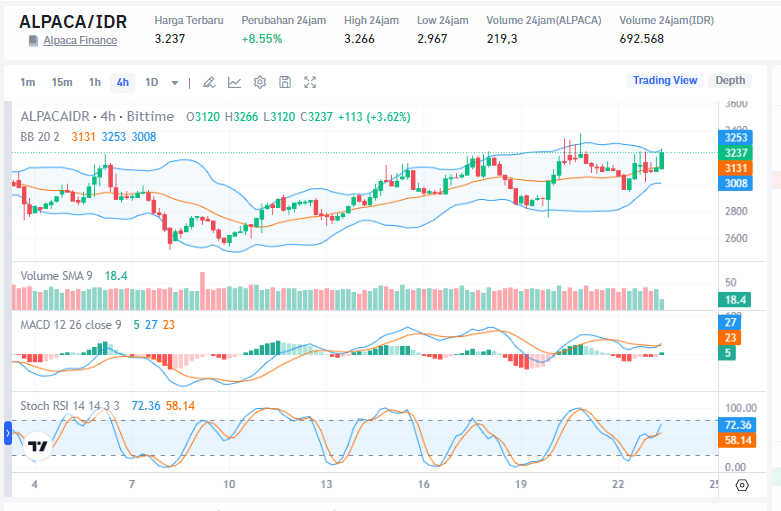
Task: Open the indicators line chart icon
Action: pos(234,82)
